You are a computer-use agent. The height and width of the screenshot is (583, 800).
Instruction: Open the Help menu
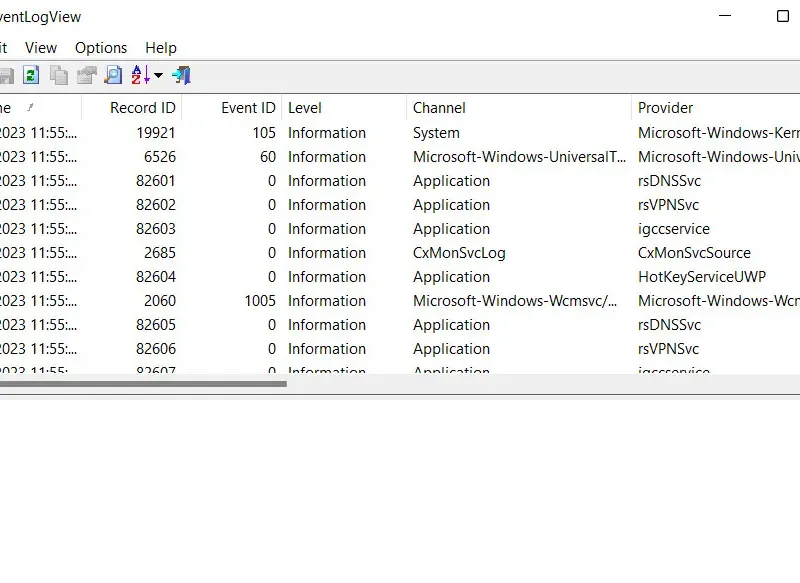(161, 48)
